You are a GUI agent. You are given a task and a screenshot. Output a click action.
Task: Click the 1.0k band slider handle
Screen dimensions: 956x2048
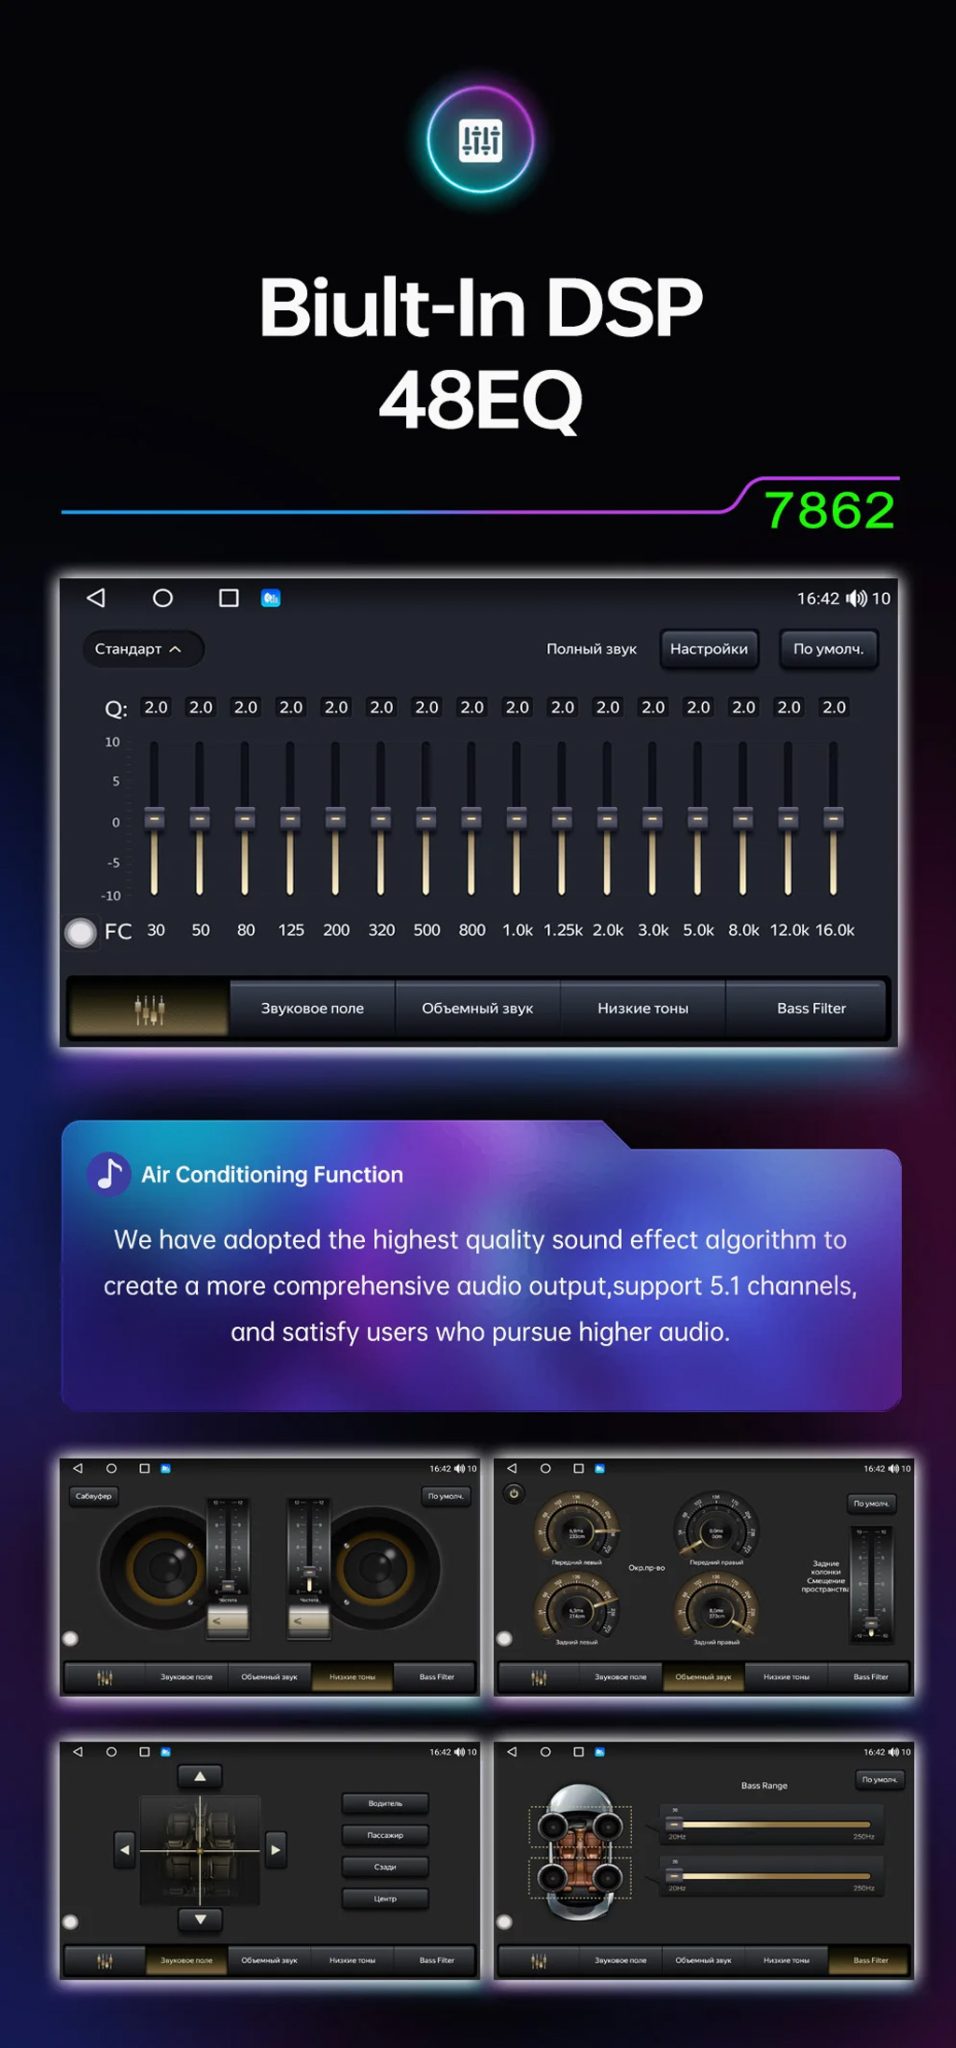[x=516, y=818]
